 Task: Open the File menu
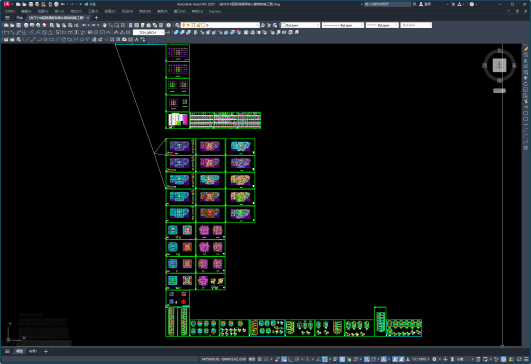pyautogui.click(x=9, y=11)
